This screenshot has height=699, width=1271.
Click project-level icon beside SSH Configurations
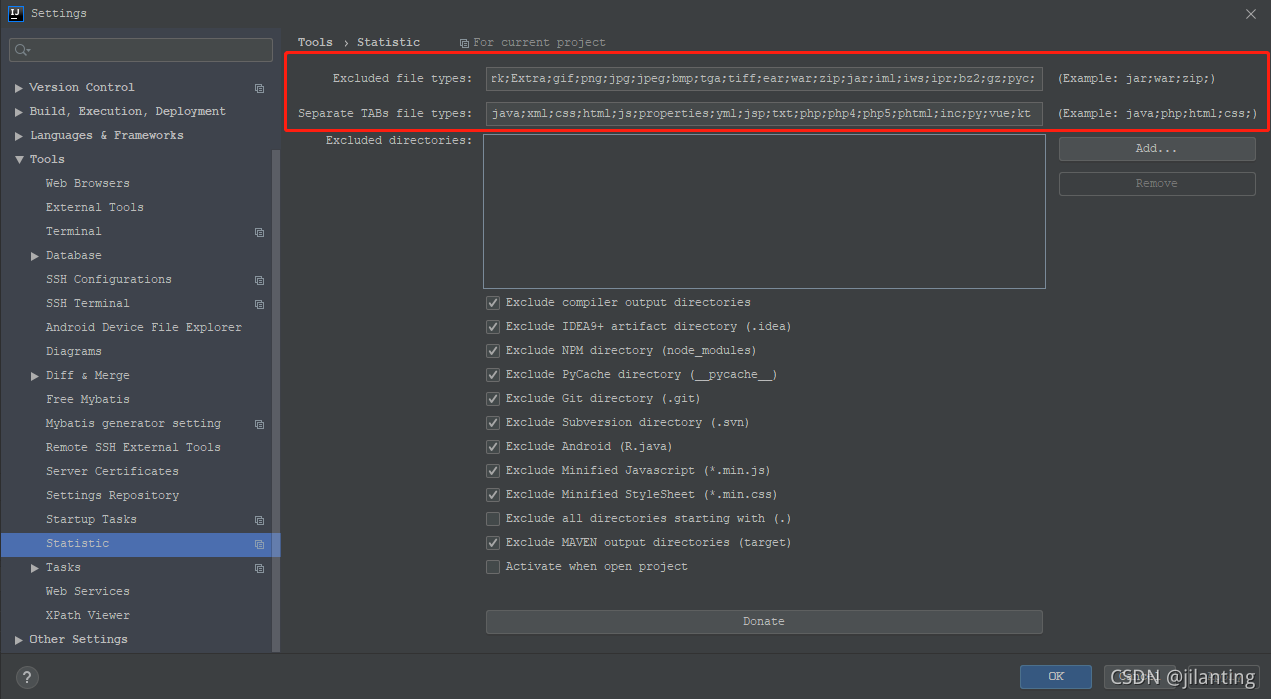(x=259, y=280)
